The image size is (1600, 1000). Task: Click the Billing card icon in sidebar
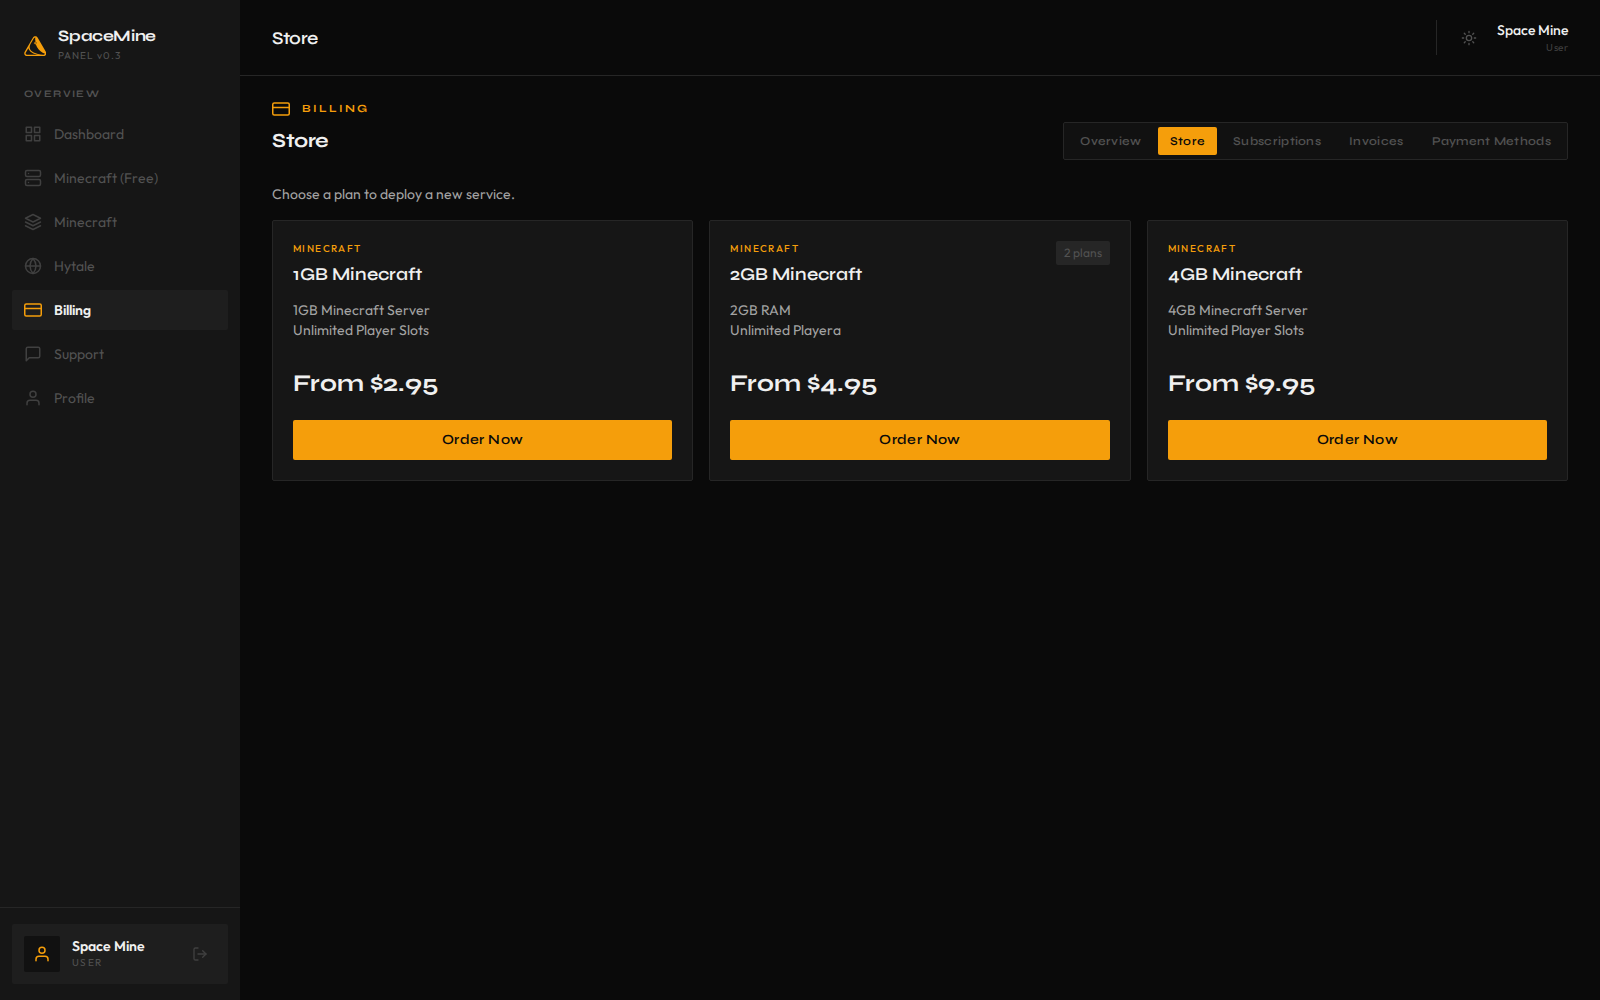pyautogui.click(x=33, y=310)
